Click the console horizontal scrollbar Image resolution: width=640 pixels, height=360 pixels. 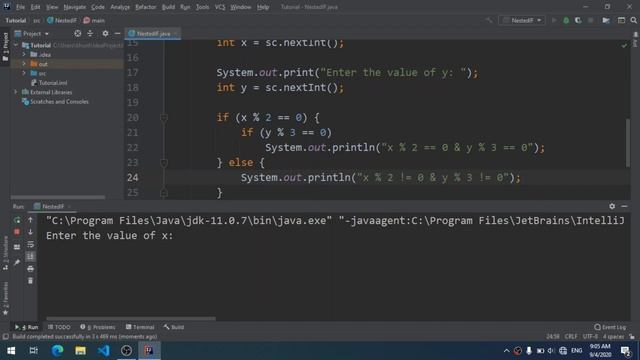[x=131, y=318]
